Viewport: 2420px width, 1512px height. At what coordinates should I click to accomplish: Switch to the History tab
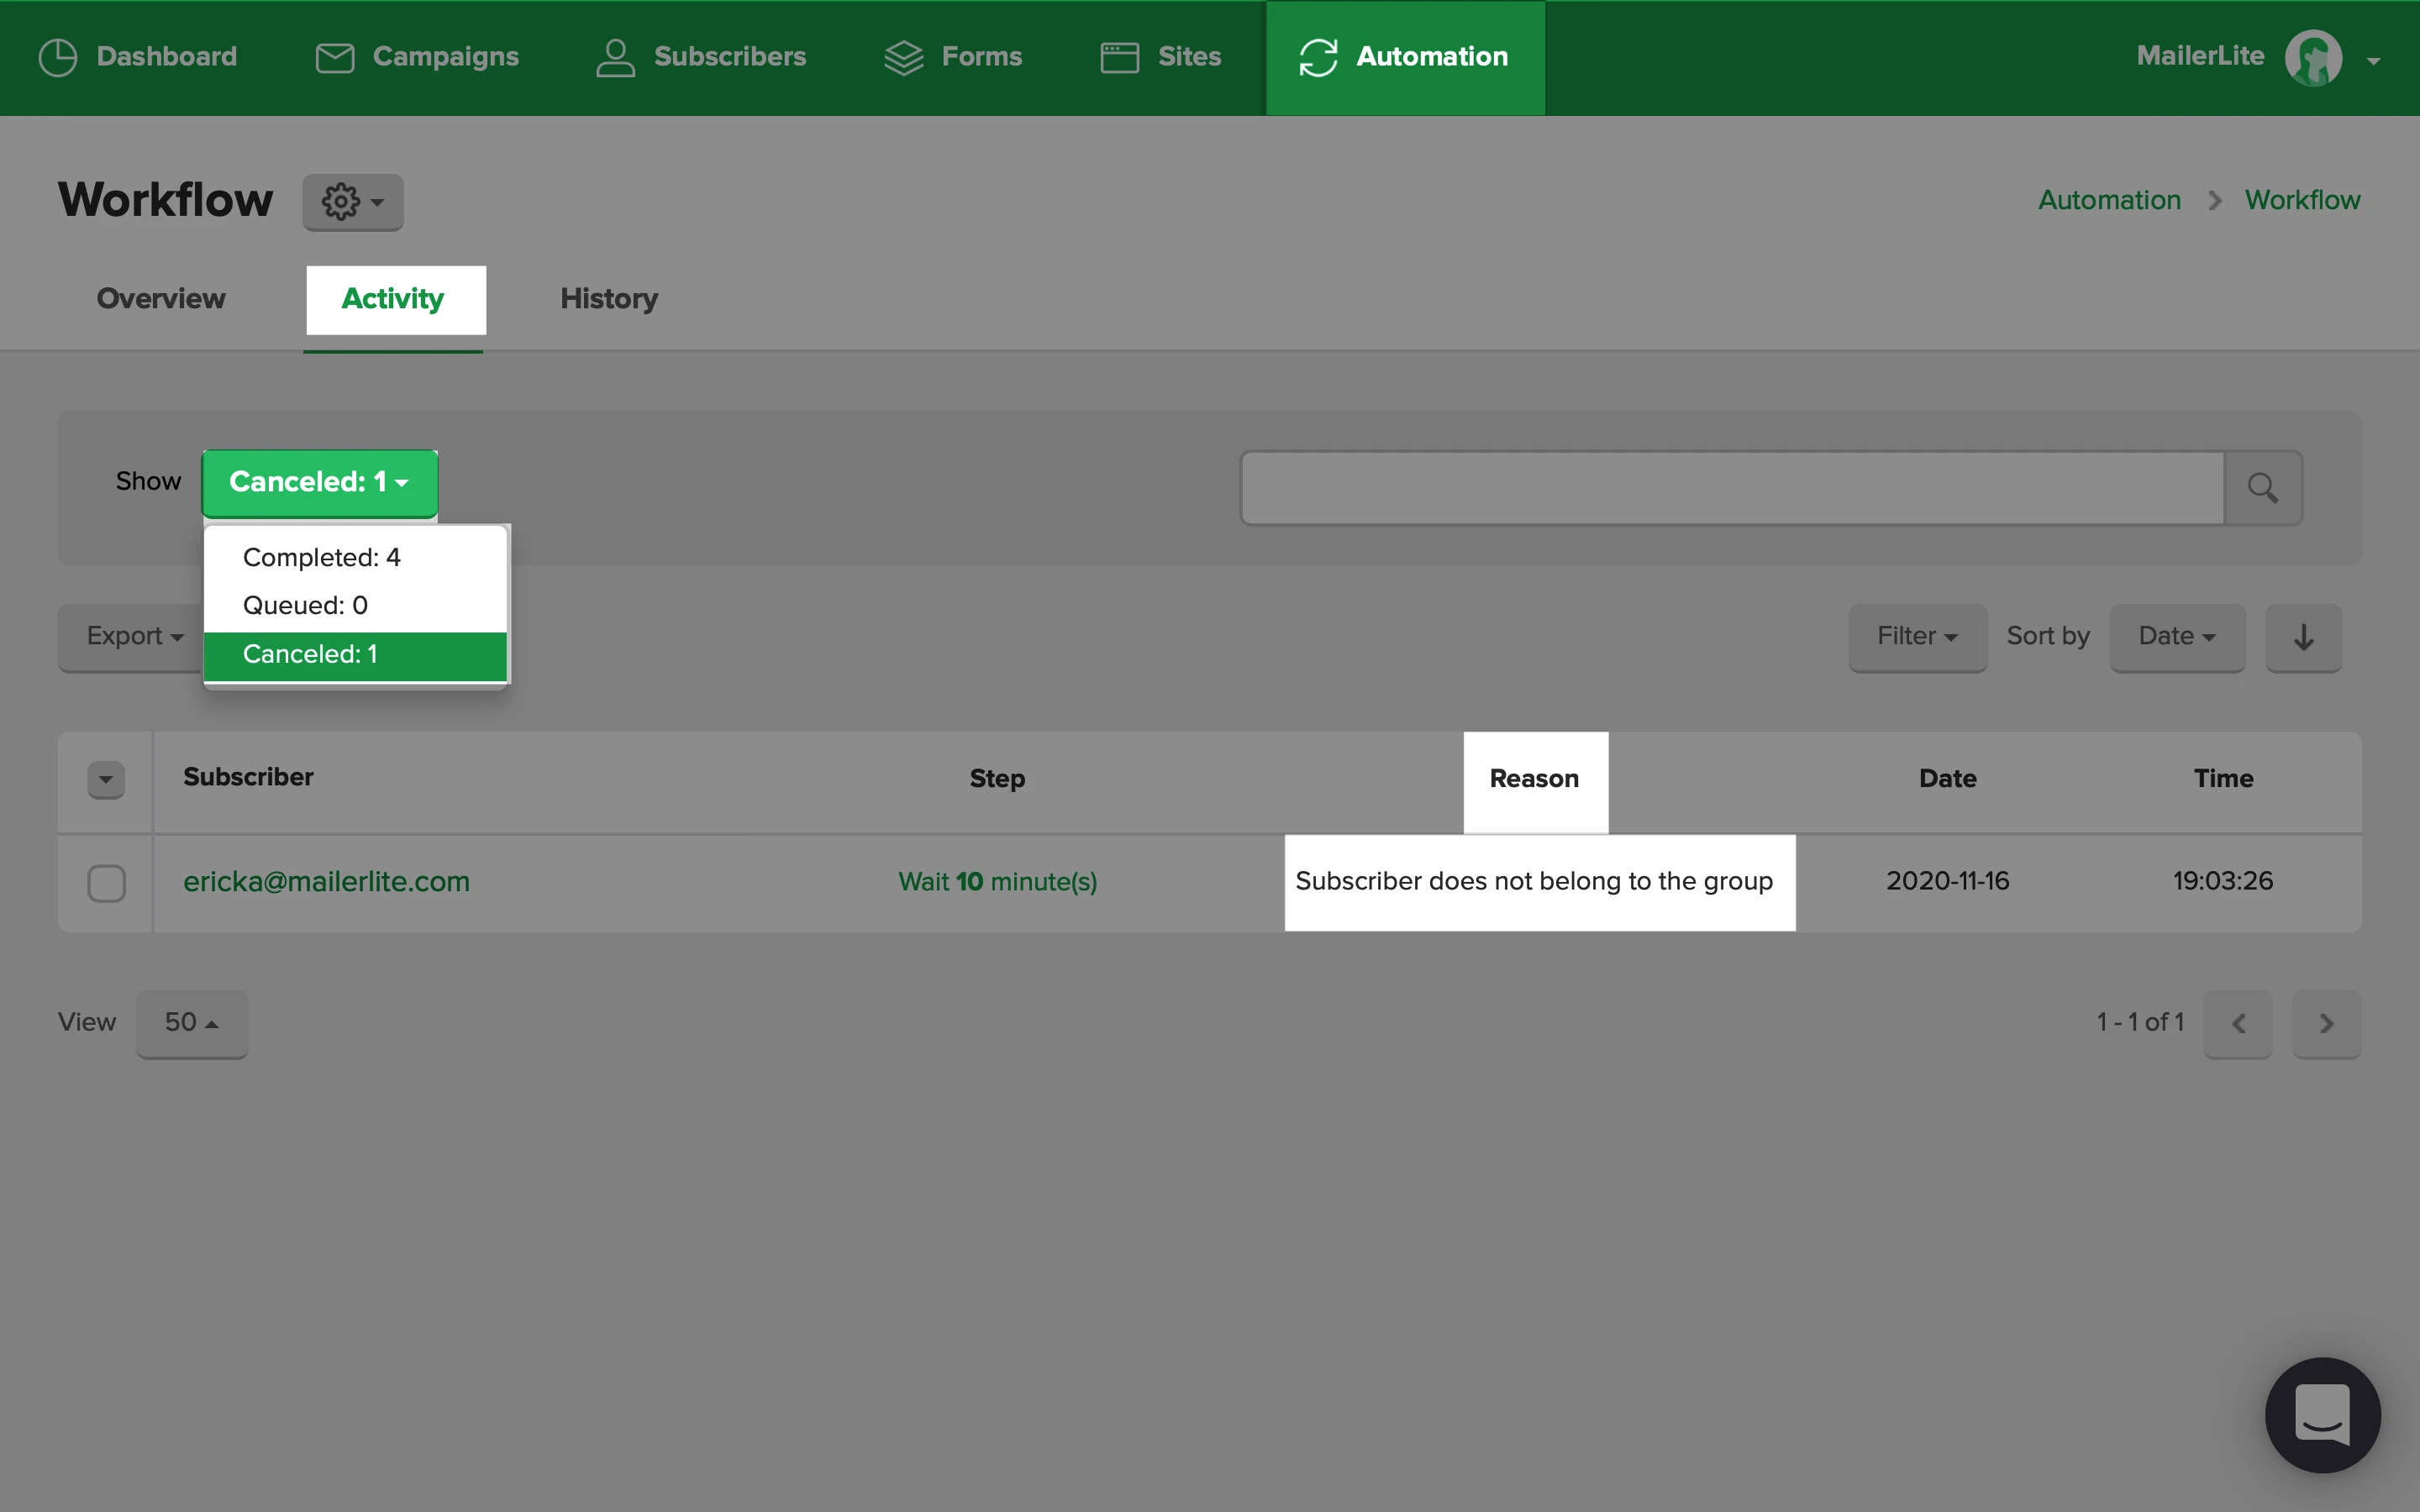click(x=608, y=299)
